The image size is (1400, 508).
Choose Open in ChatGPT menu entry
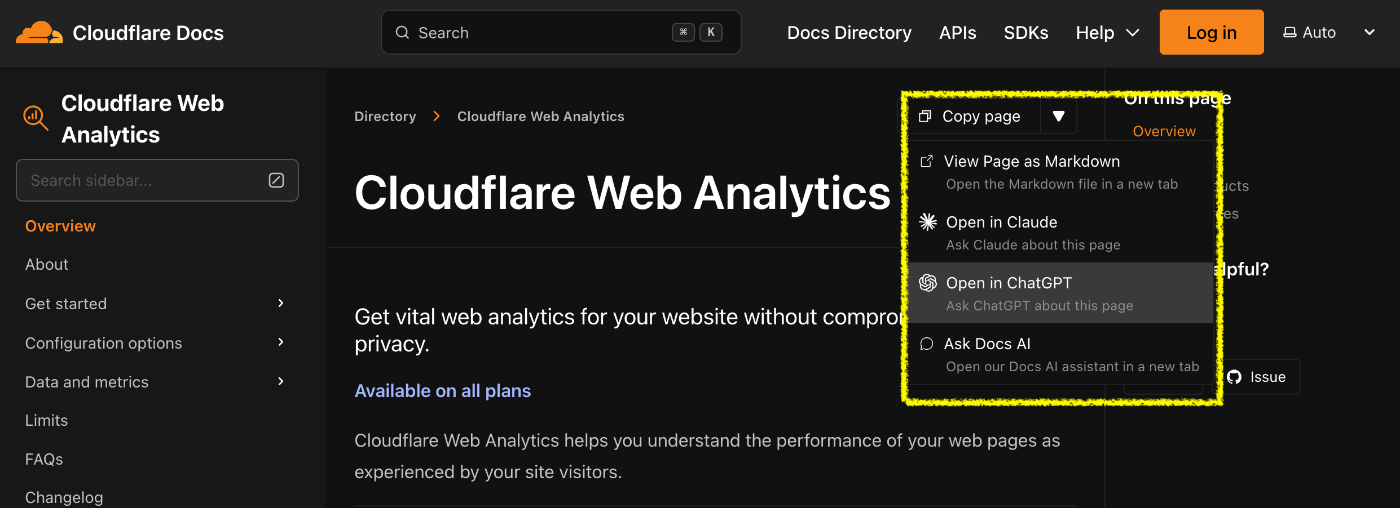click(x=1060, y=293)
